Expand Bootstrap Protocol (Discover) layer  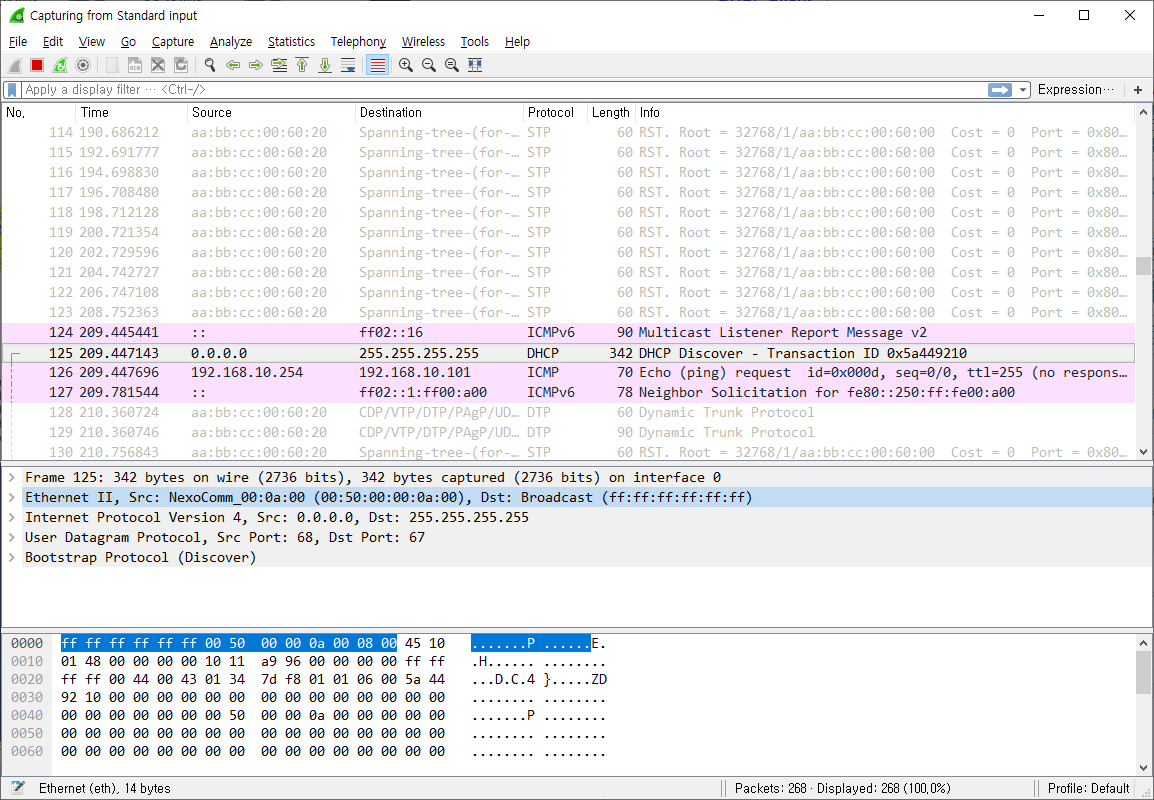tap(12, 557)
